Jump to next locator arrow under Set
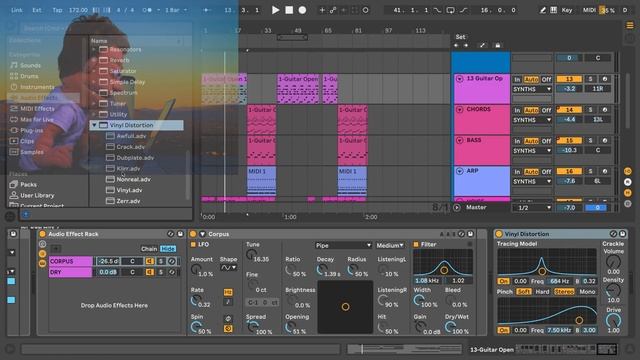This screenshot has height=360, width=640. (x=466, y=45)
